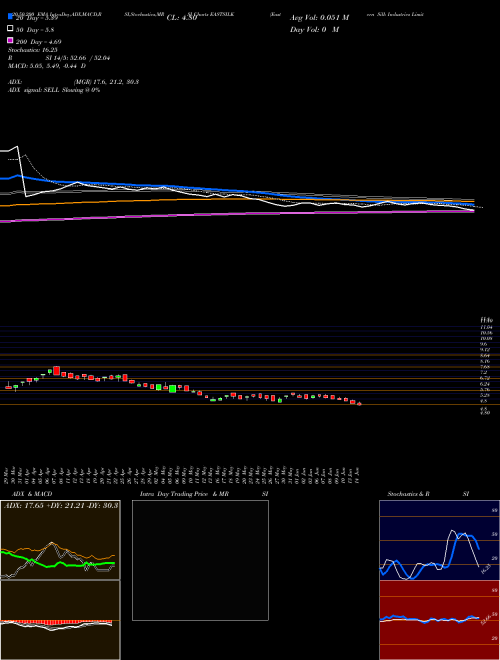Click the 16.23 value label in the Stochastics chart
500x660 pixels.
pyautogui.click(x=485, y=569)
